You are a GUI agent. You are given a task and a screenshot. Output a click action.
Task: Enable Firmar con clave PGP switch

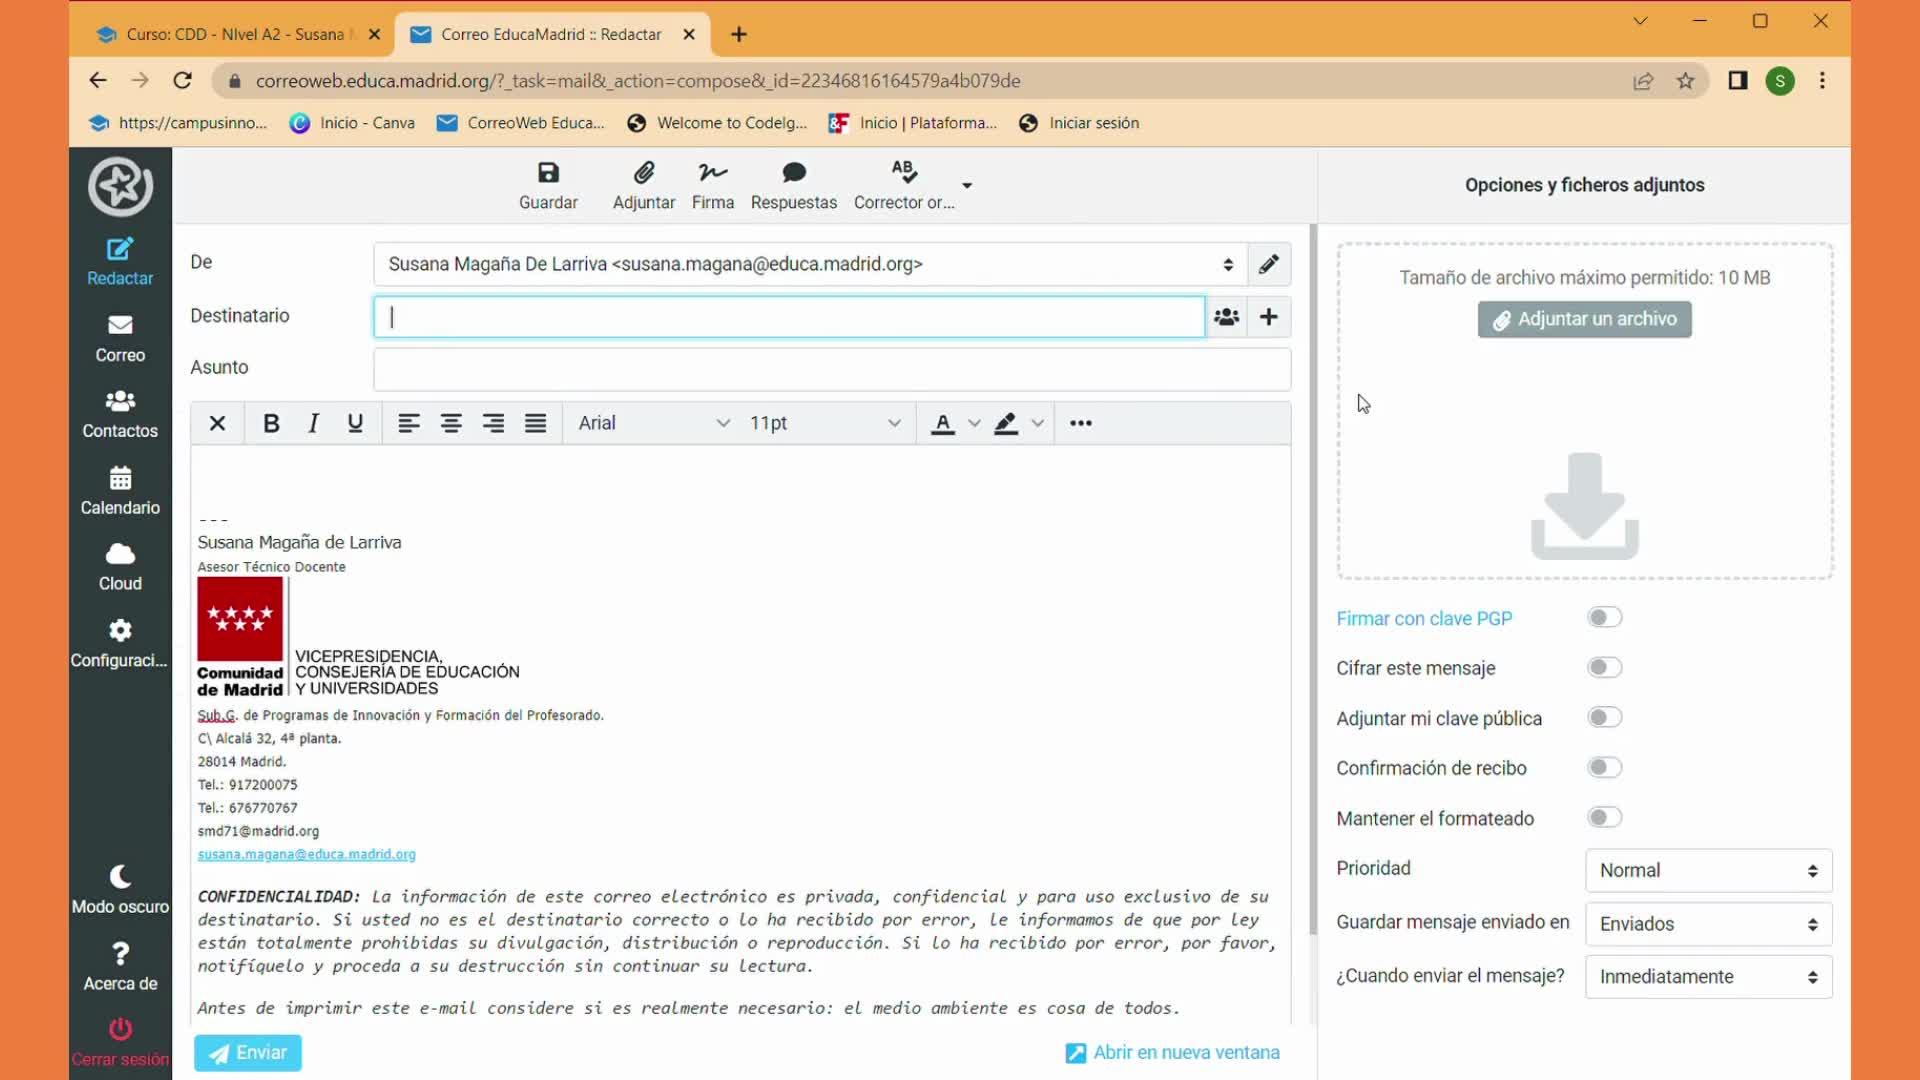pos(1604,618)
